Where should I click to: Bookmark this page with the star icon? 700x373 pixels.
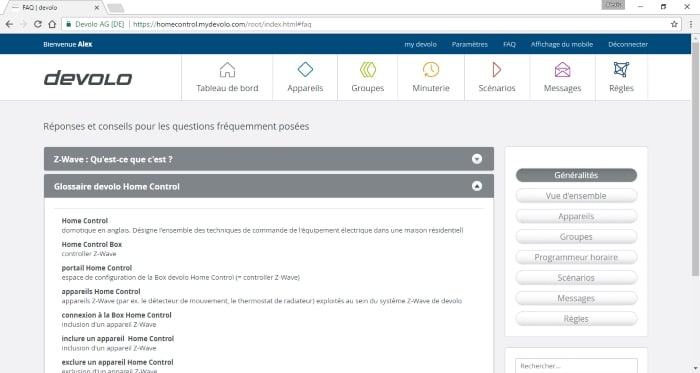point(674,24)
